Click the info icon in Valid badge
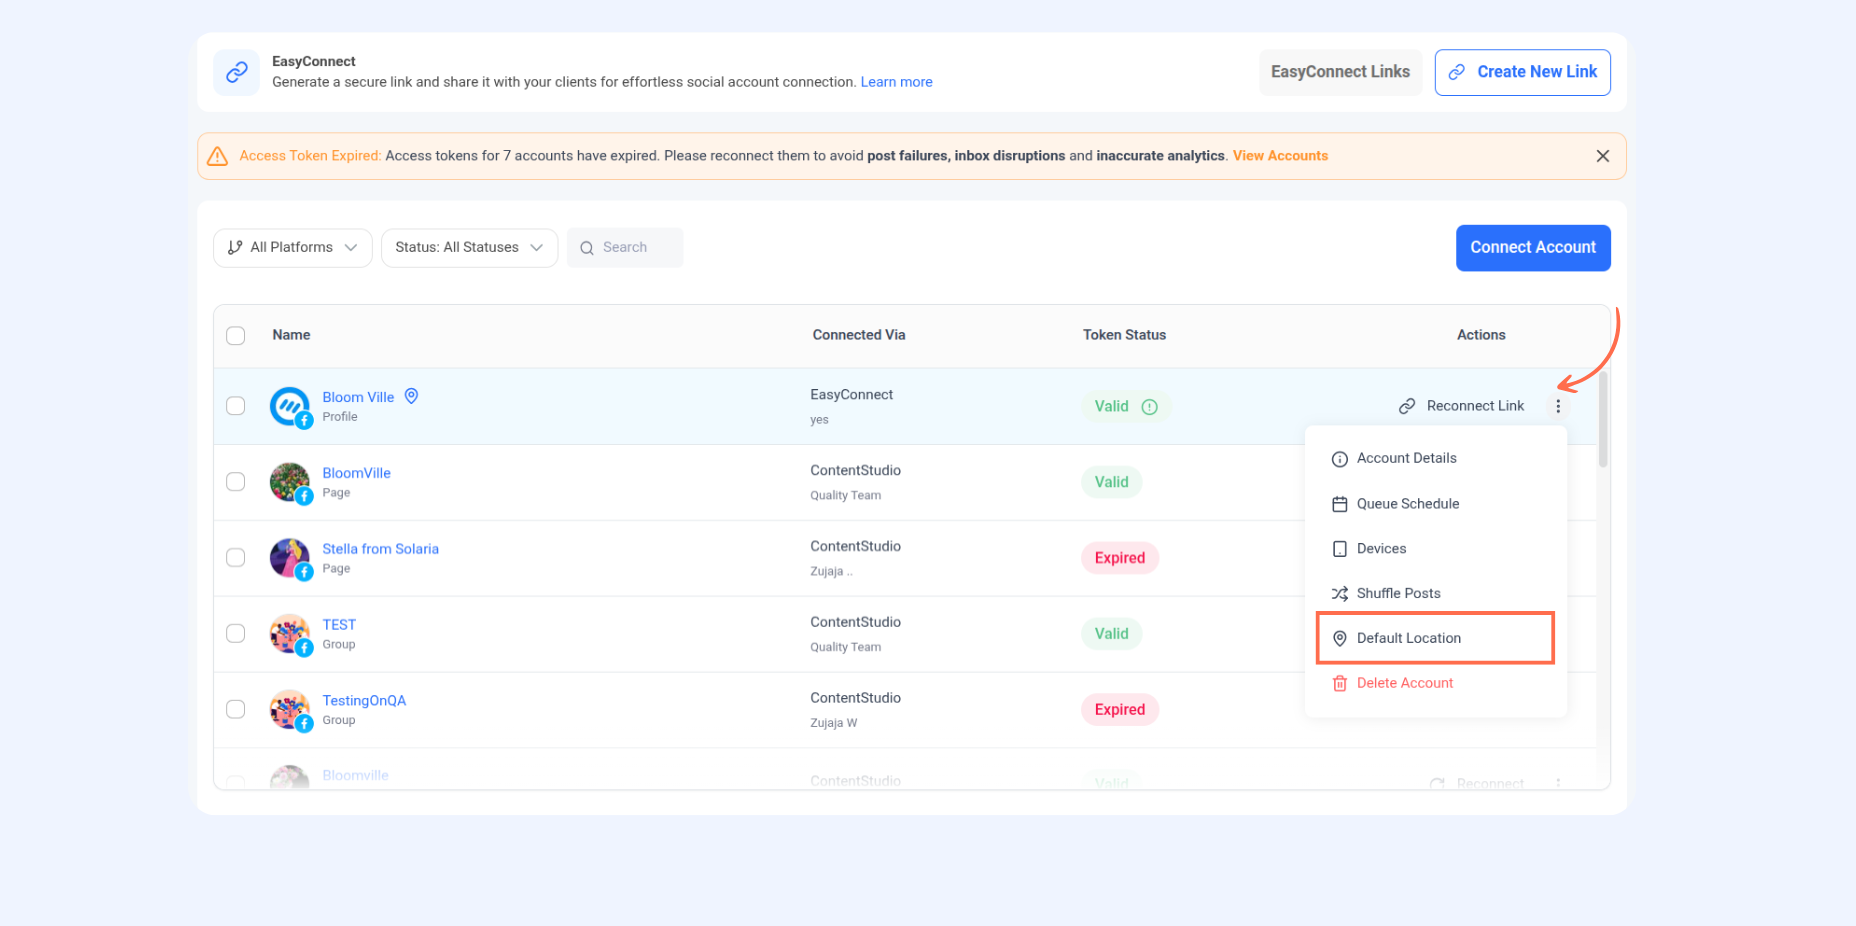 pos(1150,407)
